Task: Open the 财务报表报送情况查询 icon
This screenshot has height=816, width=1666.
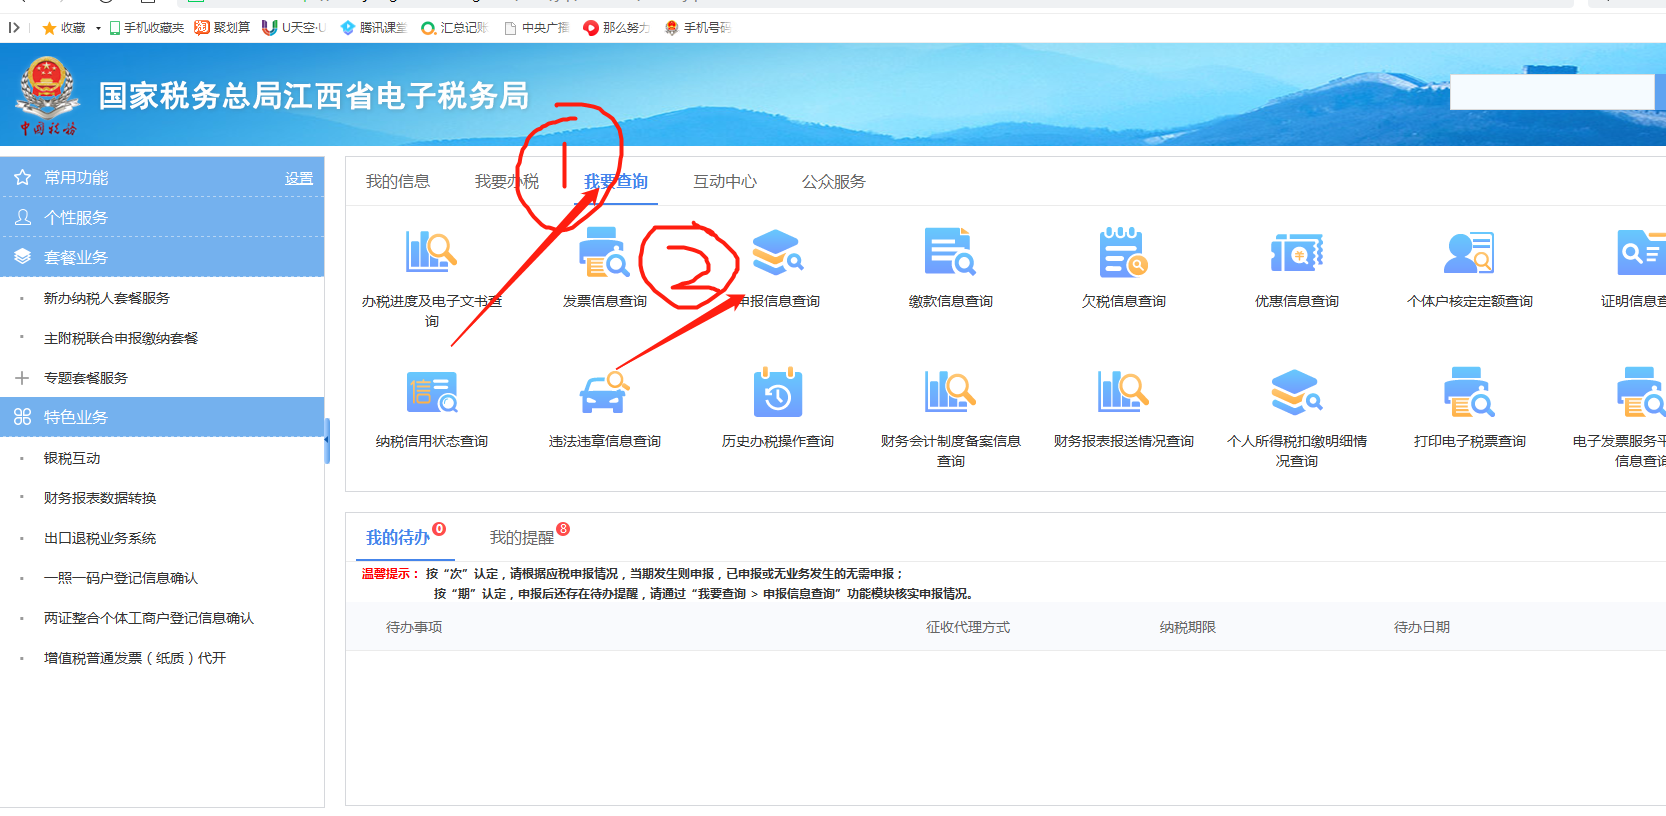Action: pyautogui.click(x=1123, y=392)
